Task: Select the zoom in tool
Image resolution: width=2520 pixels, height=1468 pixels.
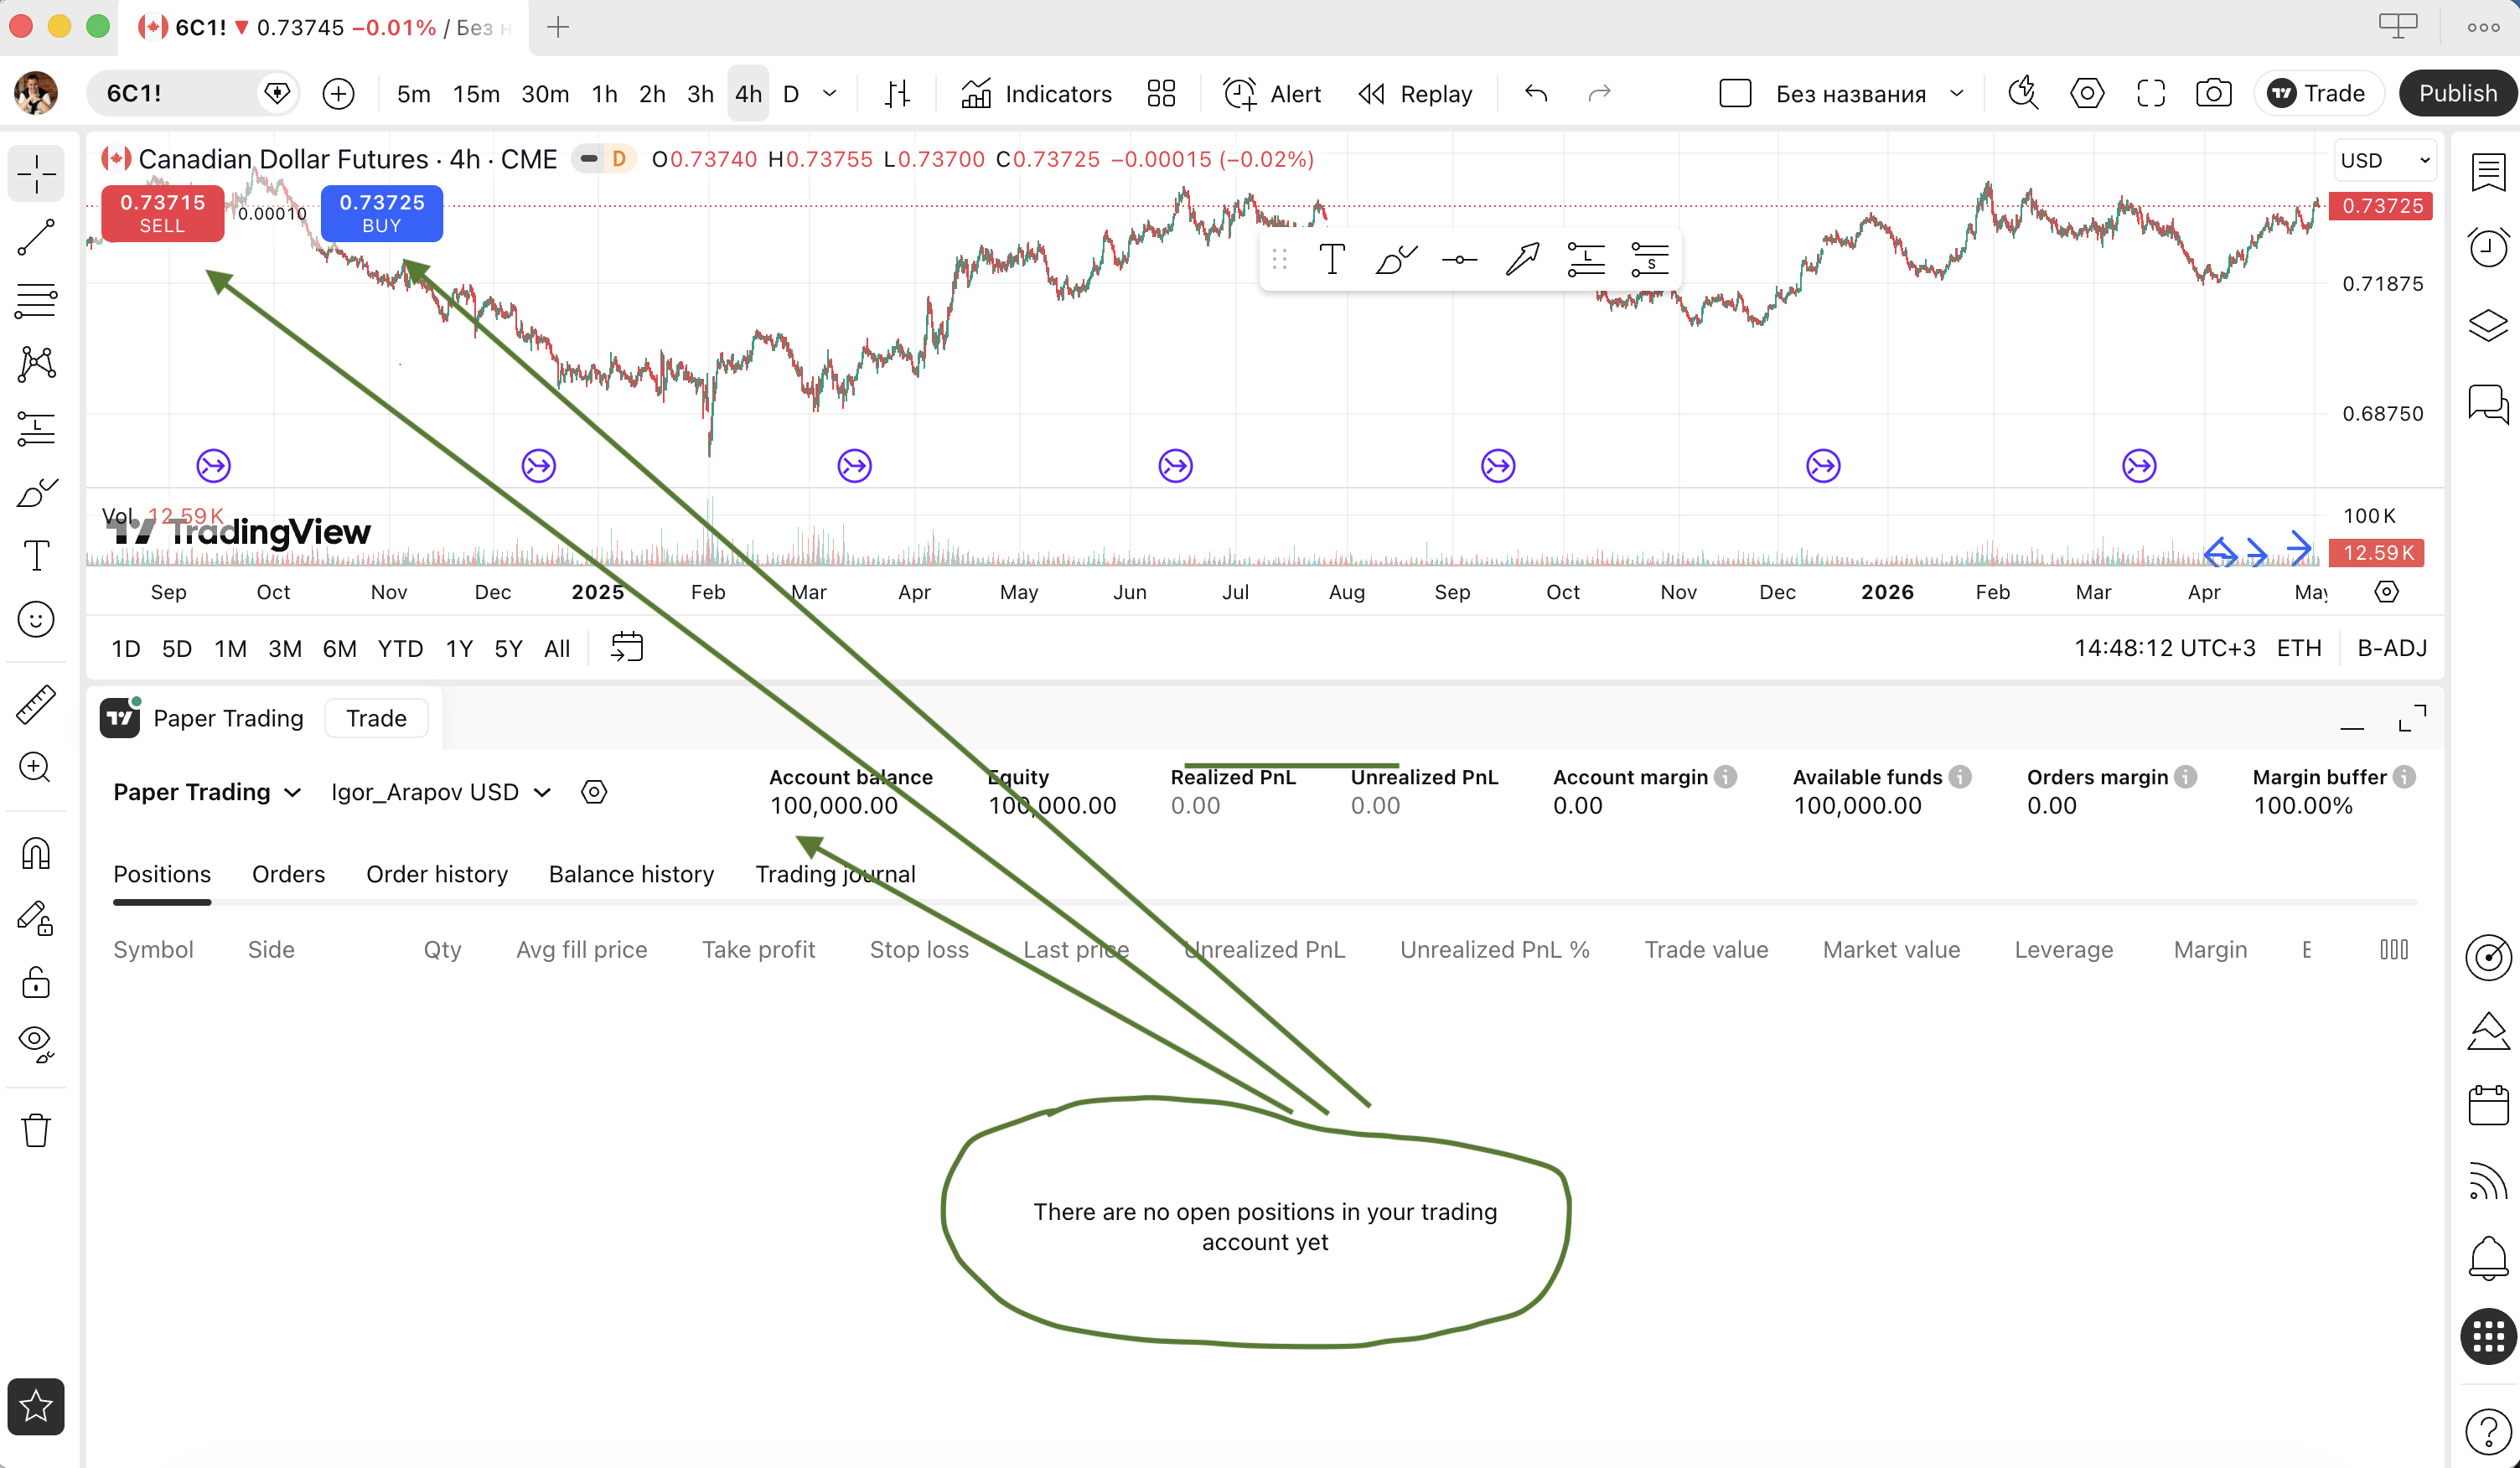Action: tap(36, 768)
